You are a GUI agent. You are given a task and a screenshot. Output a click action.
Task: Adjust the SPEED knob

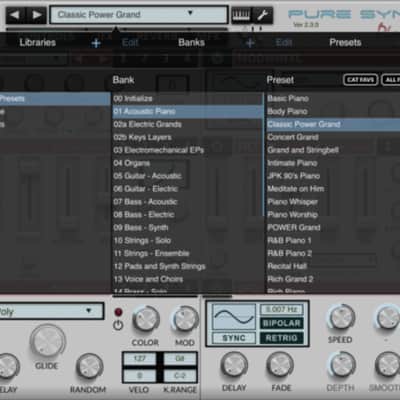point(341,317)
